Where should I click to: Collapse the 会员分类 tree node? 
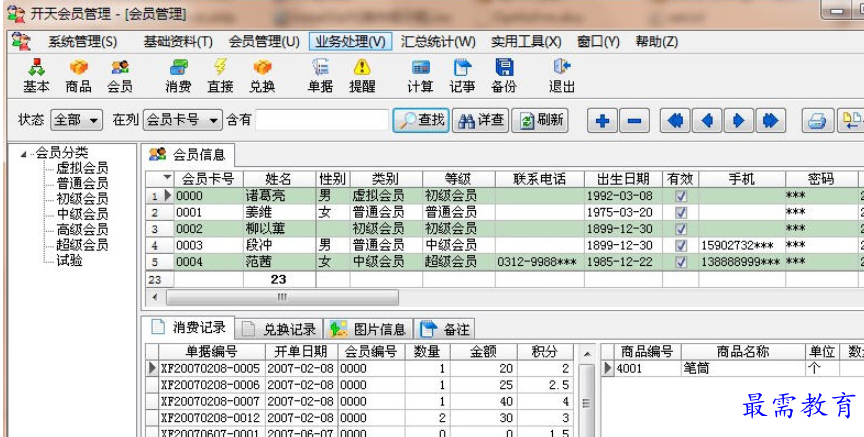pyautogui.click(x=23, y=154)
